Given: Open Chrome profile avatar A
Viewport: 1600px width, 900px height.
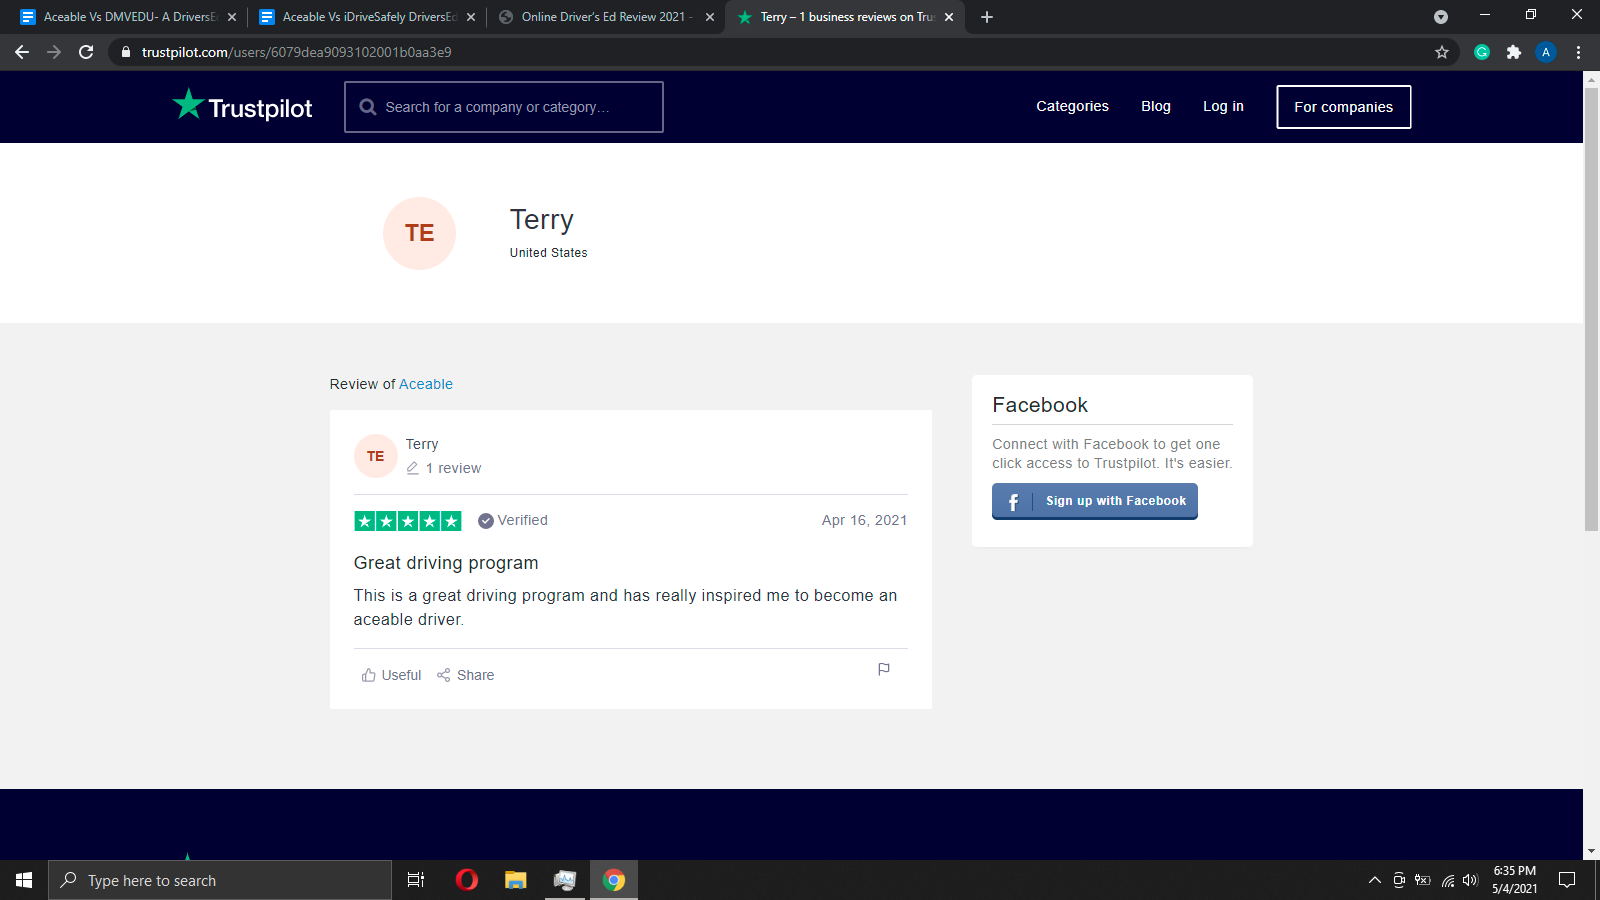Looking at the screenshot, I should [x=1546, y=52].
